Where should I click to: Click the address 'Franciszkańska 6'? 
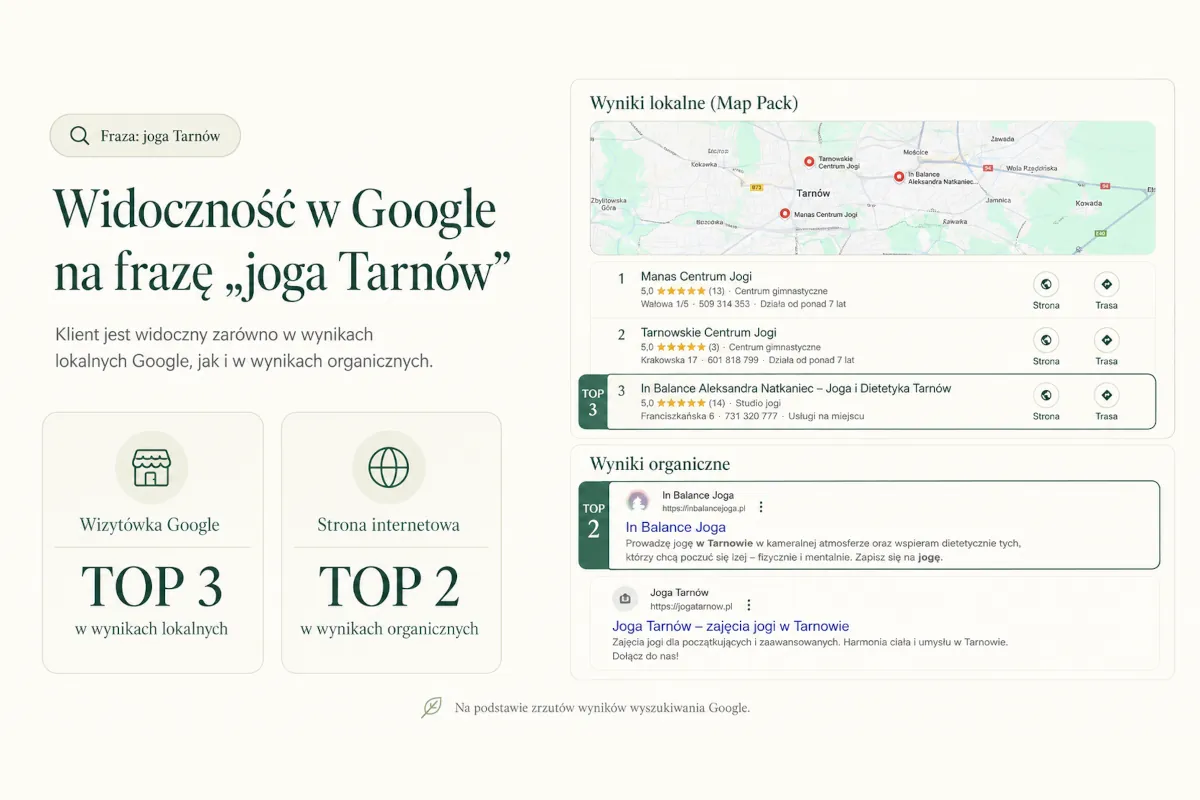pyautogui.click(x=677, y=416)
